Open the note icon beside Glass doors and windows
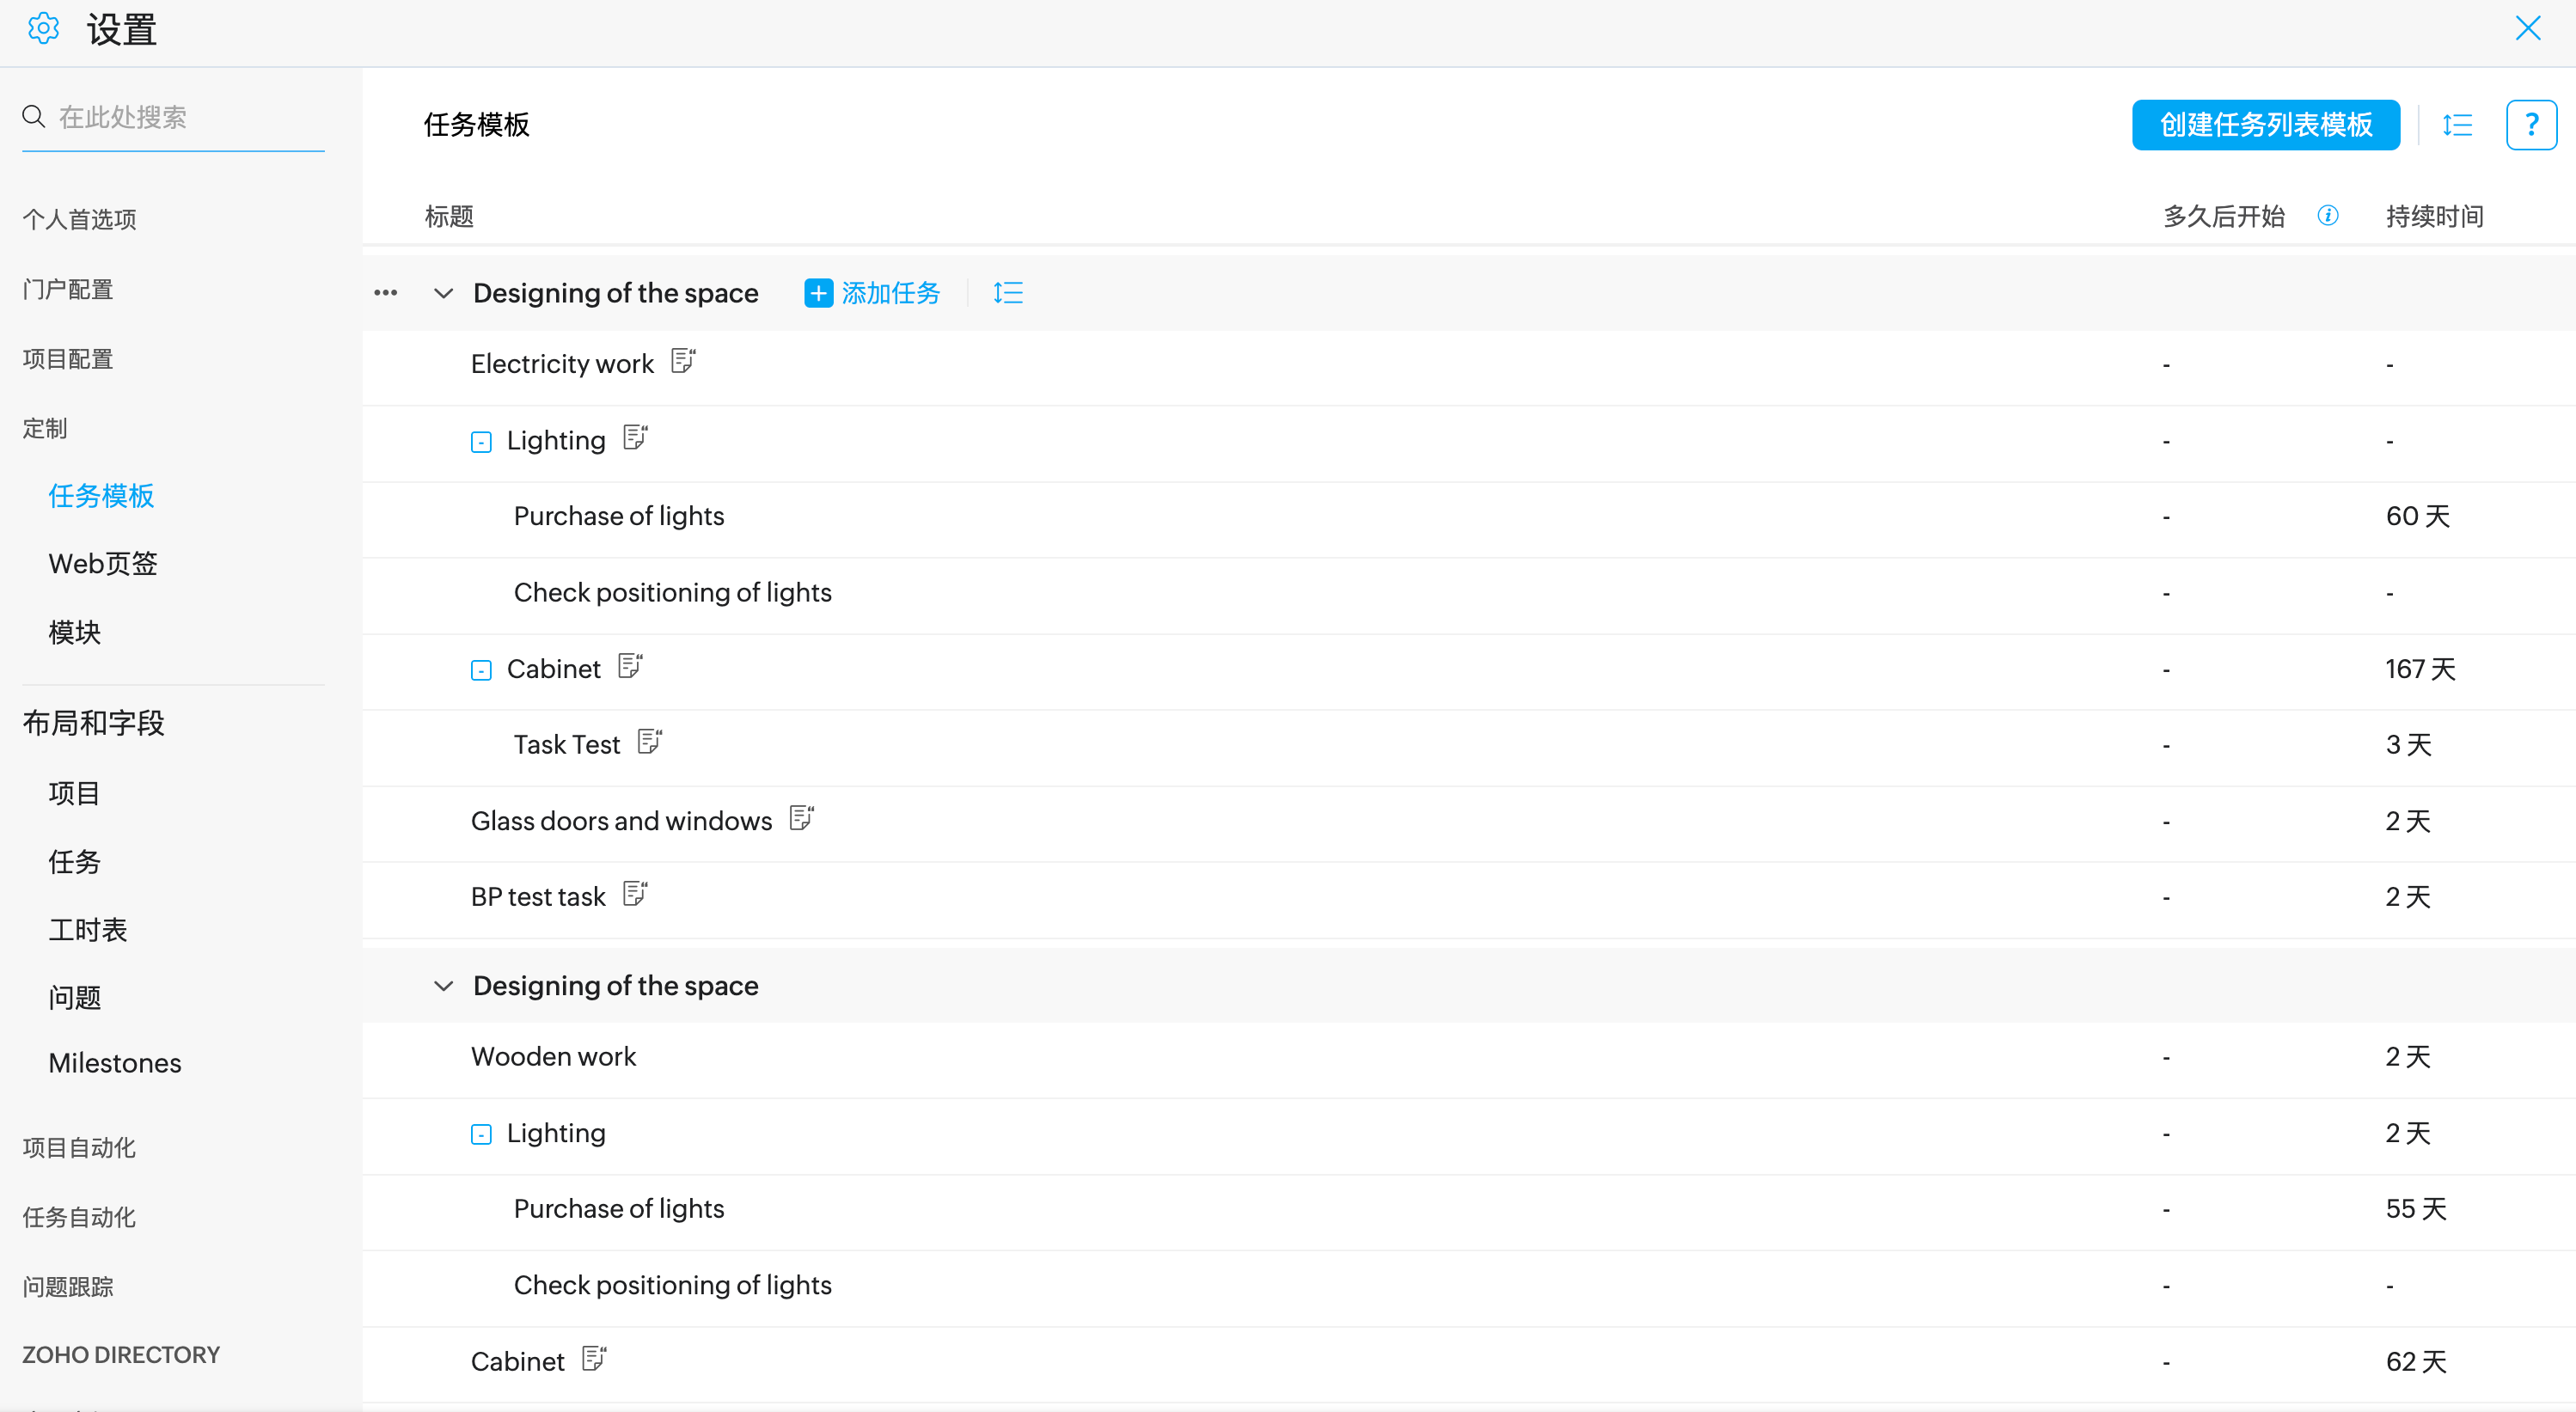The image size is (2576, 1412). [x=801, y=818]
